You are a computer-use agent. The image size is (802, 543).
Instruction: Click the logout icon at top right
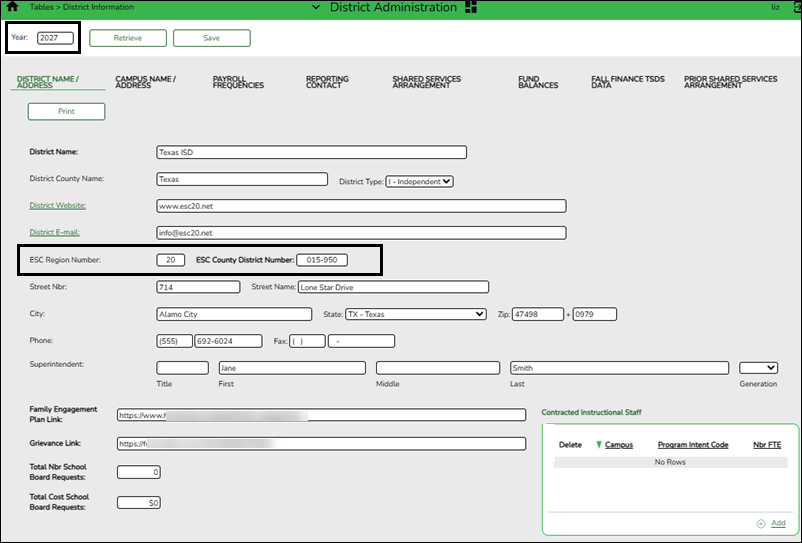pos(798,7)
